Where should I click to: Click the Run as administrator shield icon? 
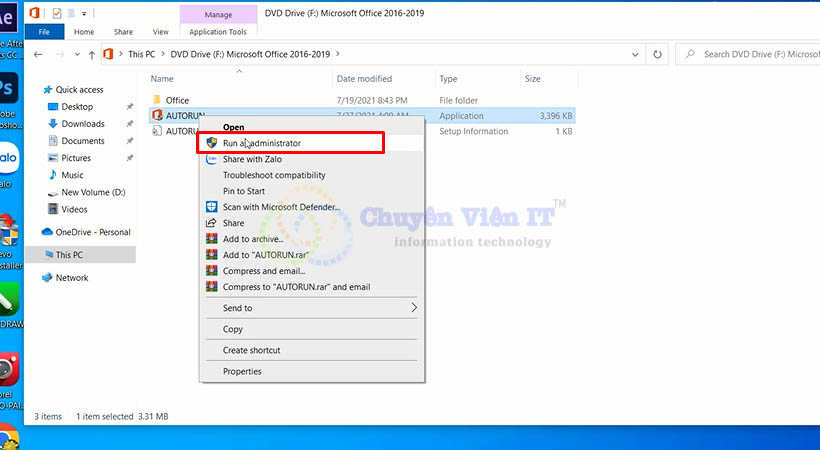[211, 143]
